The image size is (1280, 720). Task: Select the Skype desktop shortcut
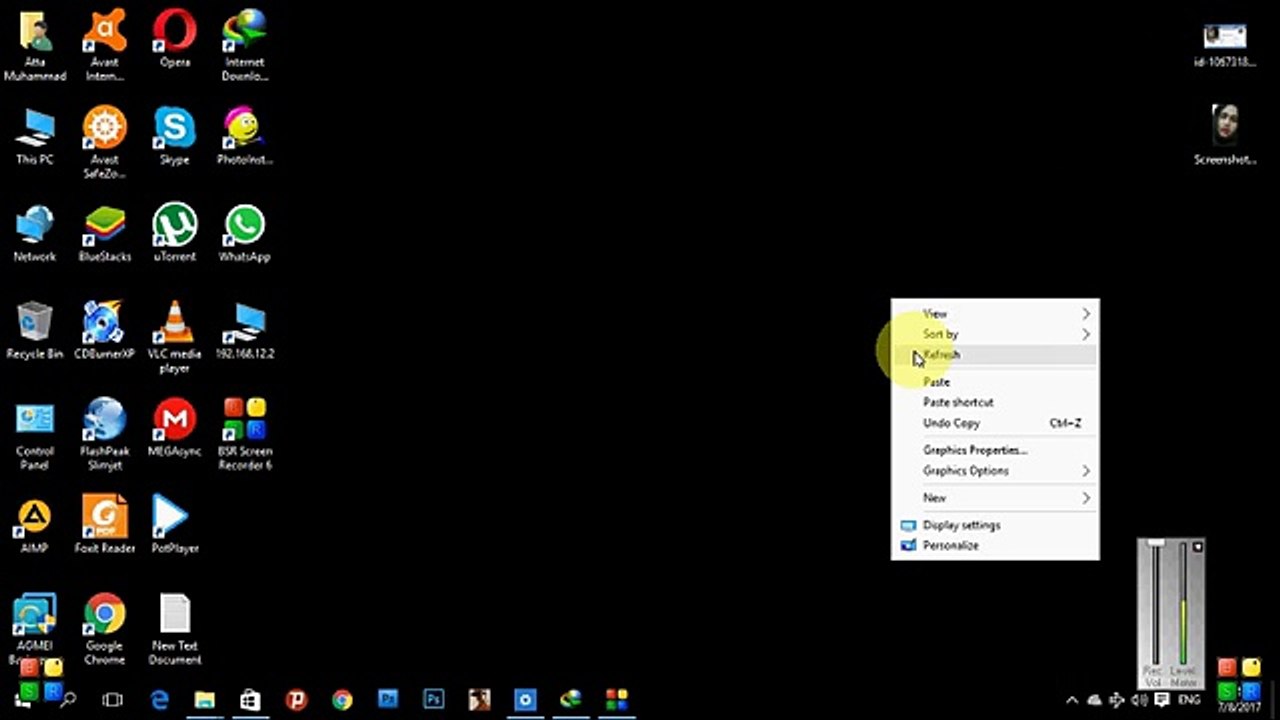pos(175,135)
